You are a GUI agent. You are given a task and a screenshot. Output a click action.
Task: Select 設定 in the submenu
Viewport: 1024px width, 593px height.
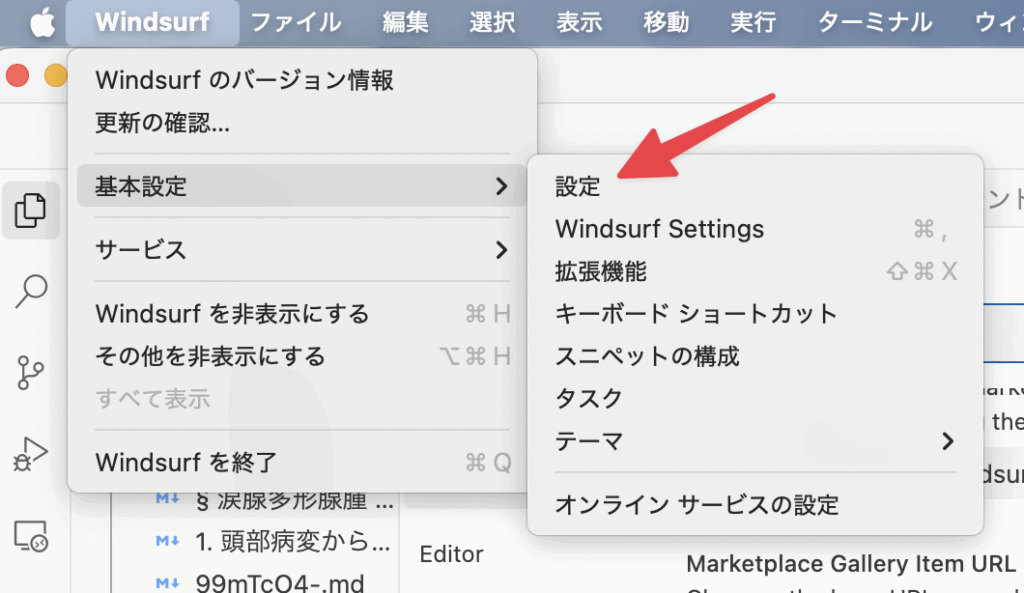click(755, 187)
